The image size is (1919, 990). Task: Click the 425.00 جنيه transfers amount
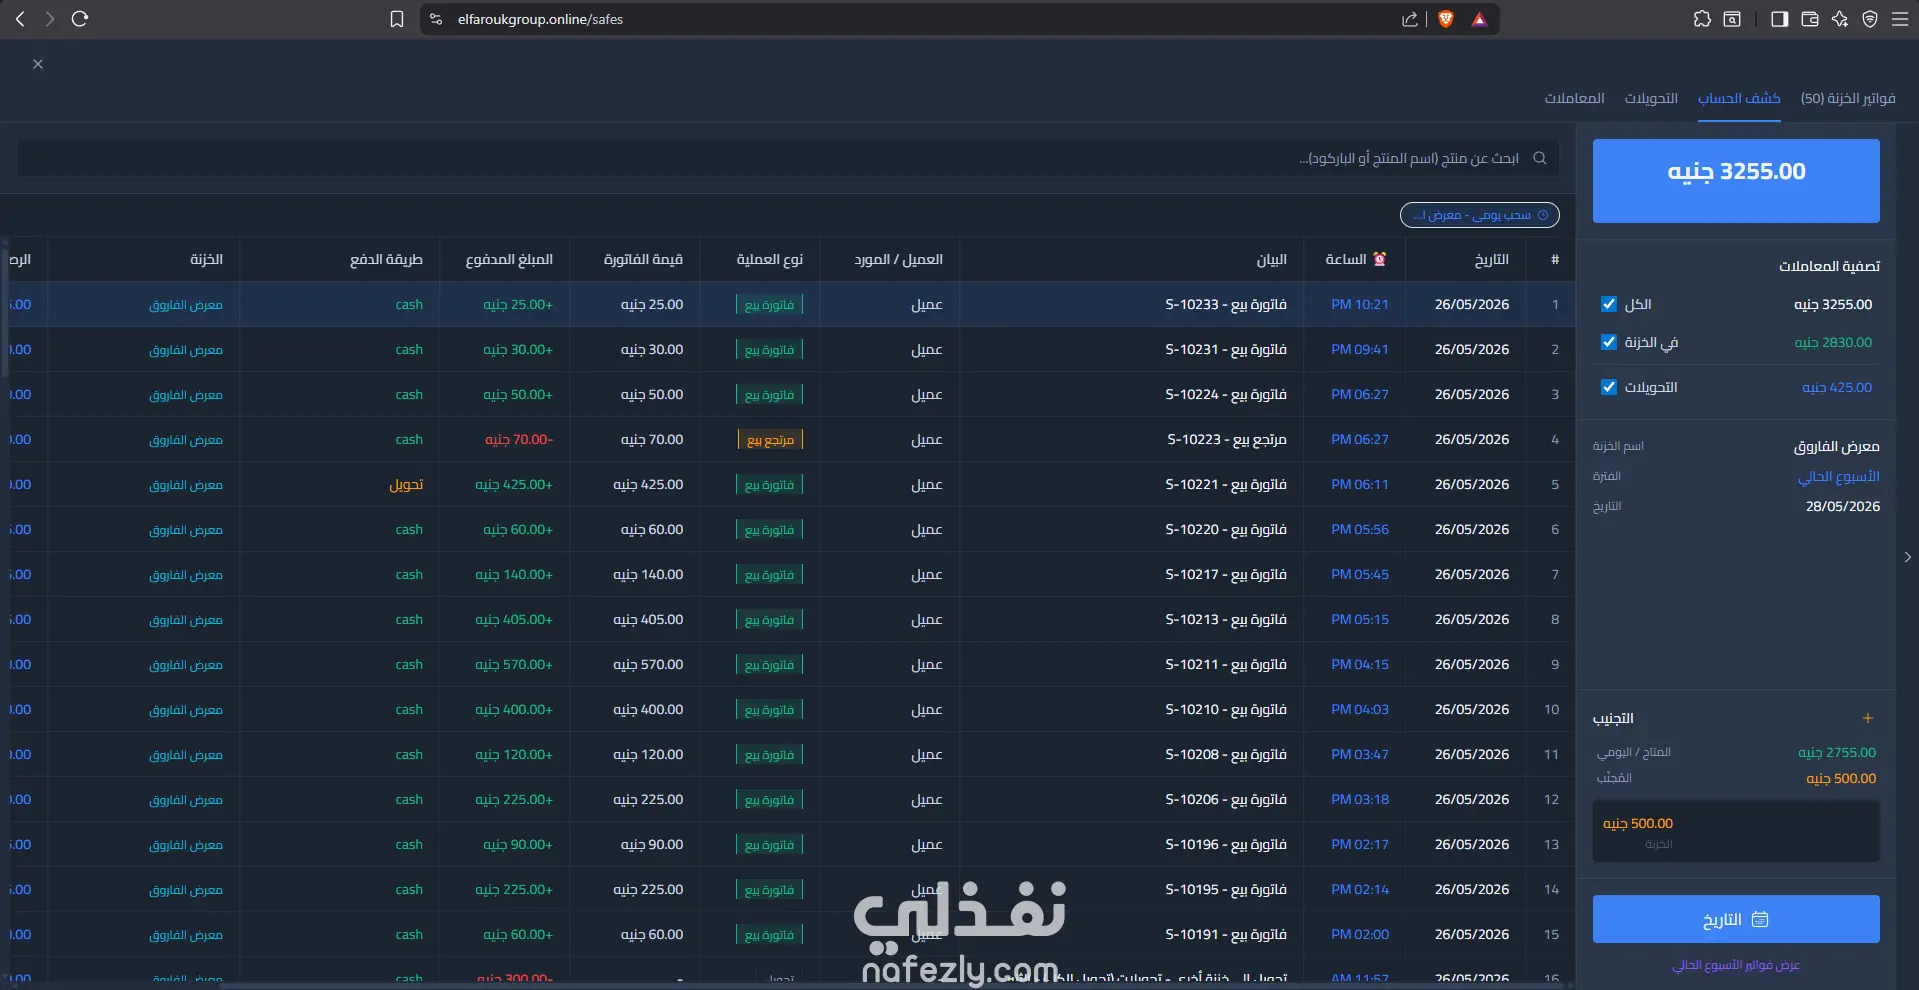point(1837,387)
